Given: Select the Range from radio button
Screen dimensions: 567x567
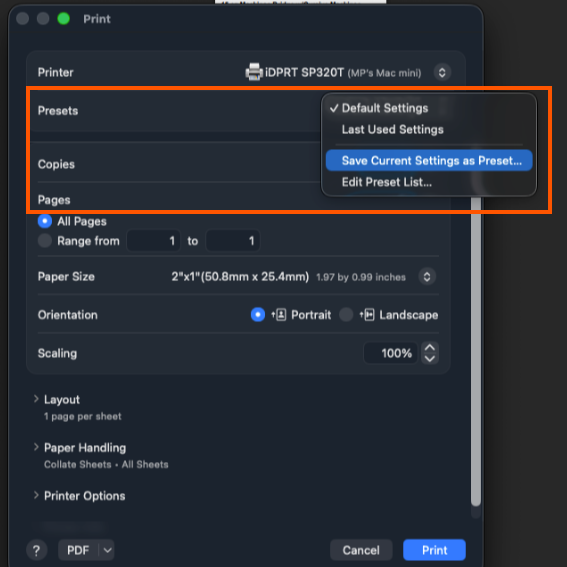Looking at the screenshot, I should 45,240.
